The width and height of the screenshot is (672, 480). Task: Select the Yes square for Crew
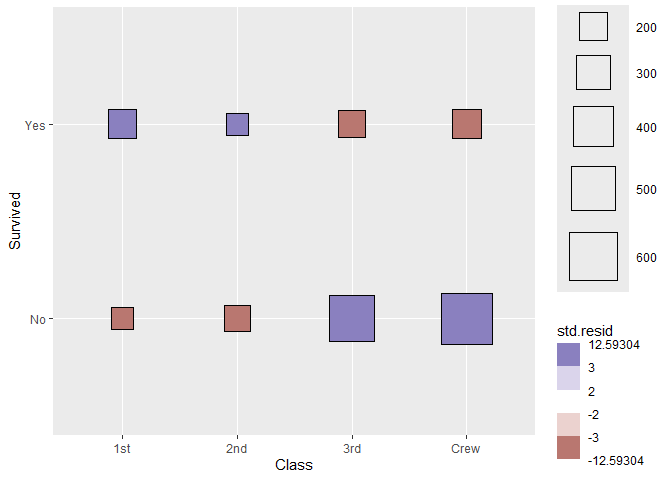click(x=467, y=124)
